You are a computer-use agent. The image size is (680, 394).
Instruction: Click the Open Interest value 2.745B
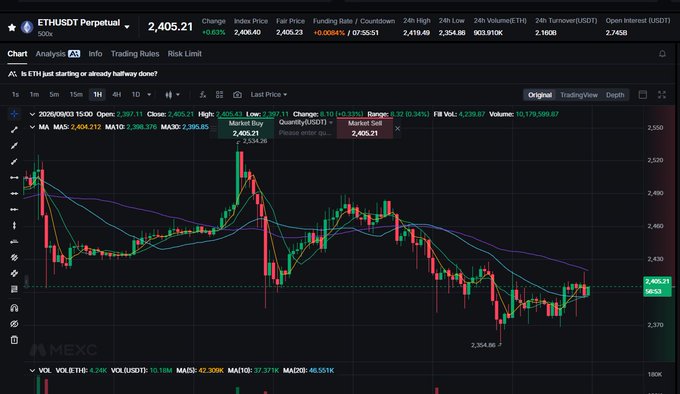pyautogui.click(x=616, y=33)
